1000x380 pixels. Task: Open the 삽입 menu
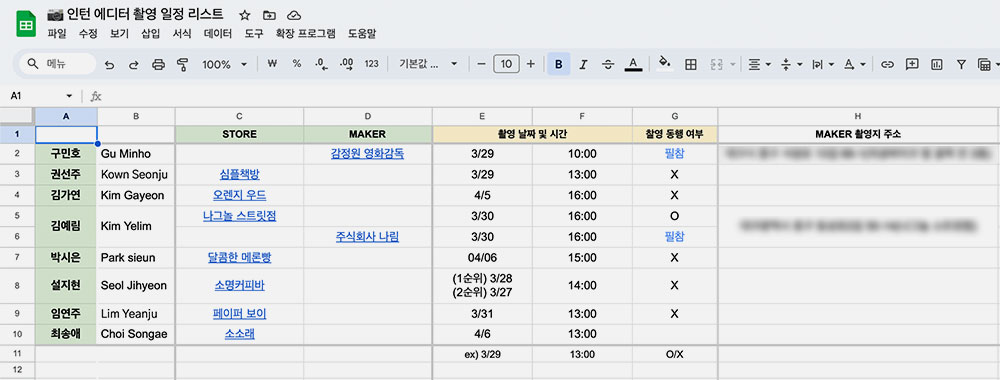tap(151, 34)
